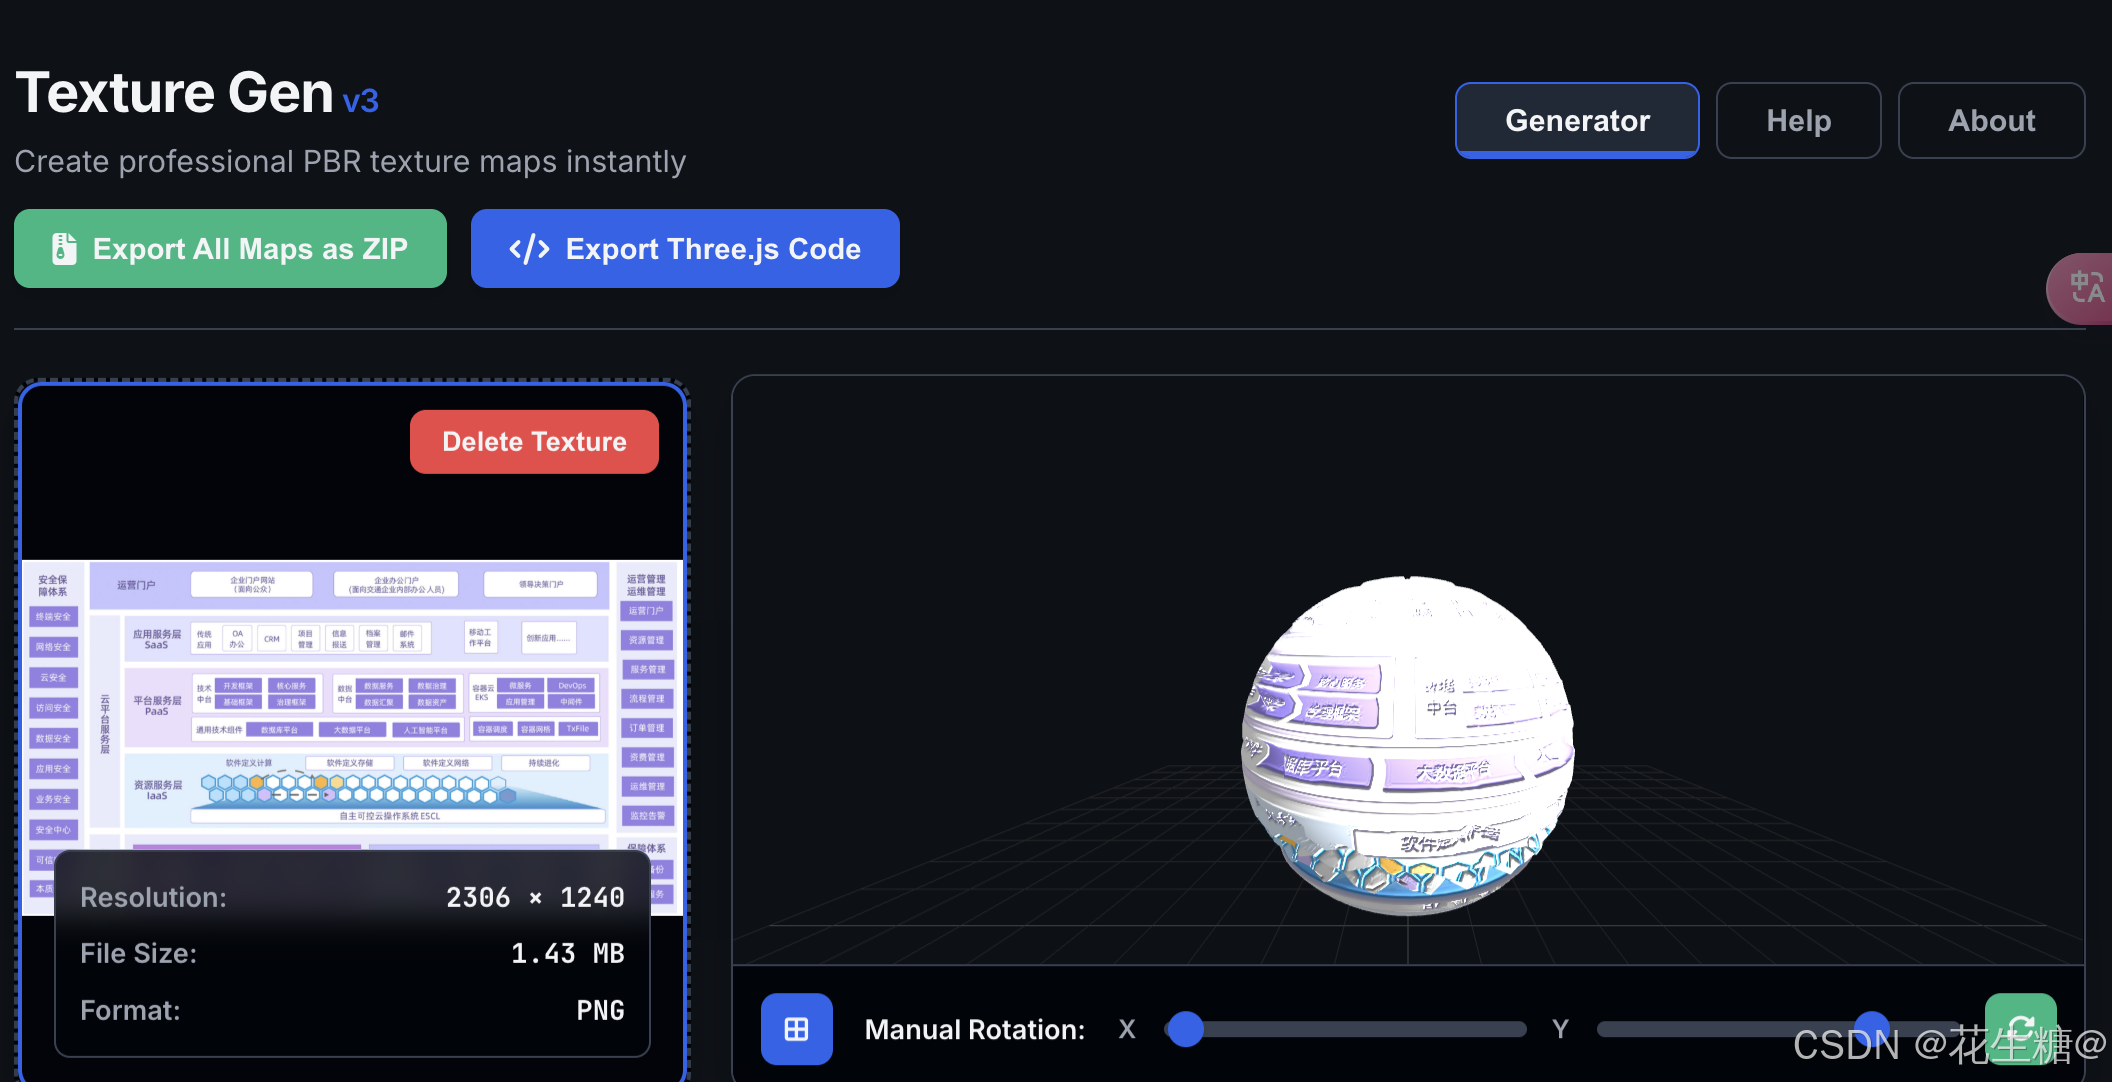
Task: Click the v3 version label
Action: [x=360, y=101]
